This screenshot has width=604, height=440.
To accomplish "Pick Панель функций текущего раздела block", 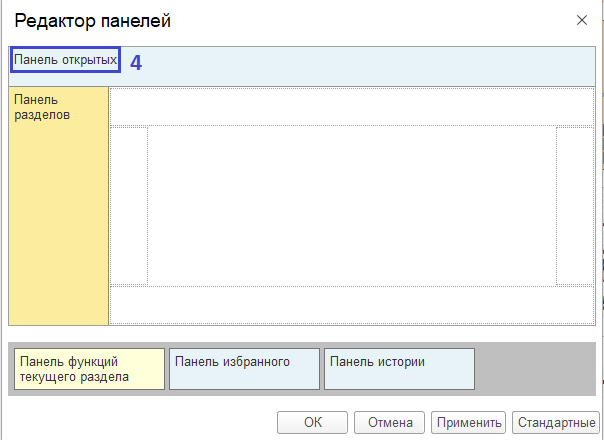I will [86, 368].
